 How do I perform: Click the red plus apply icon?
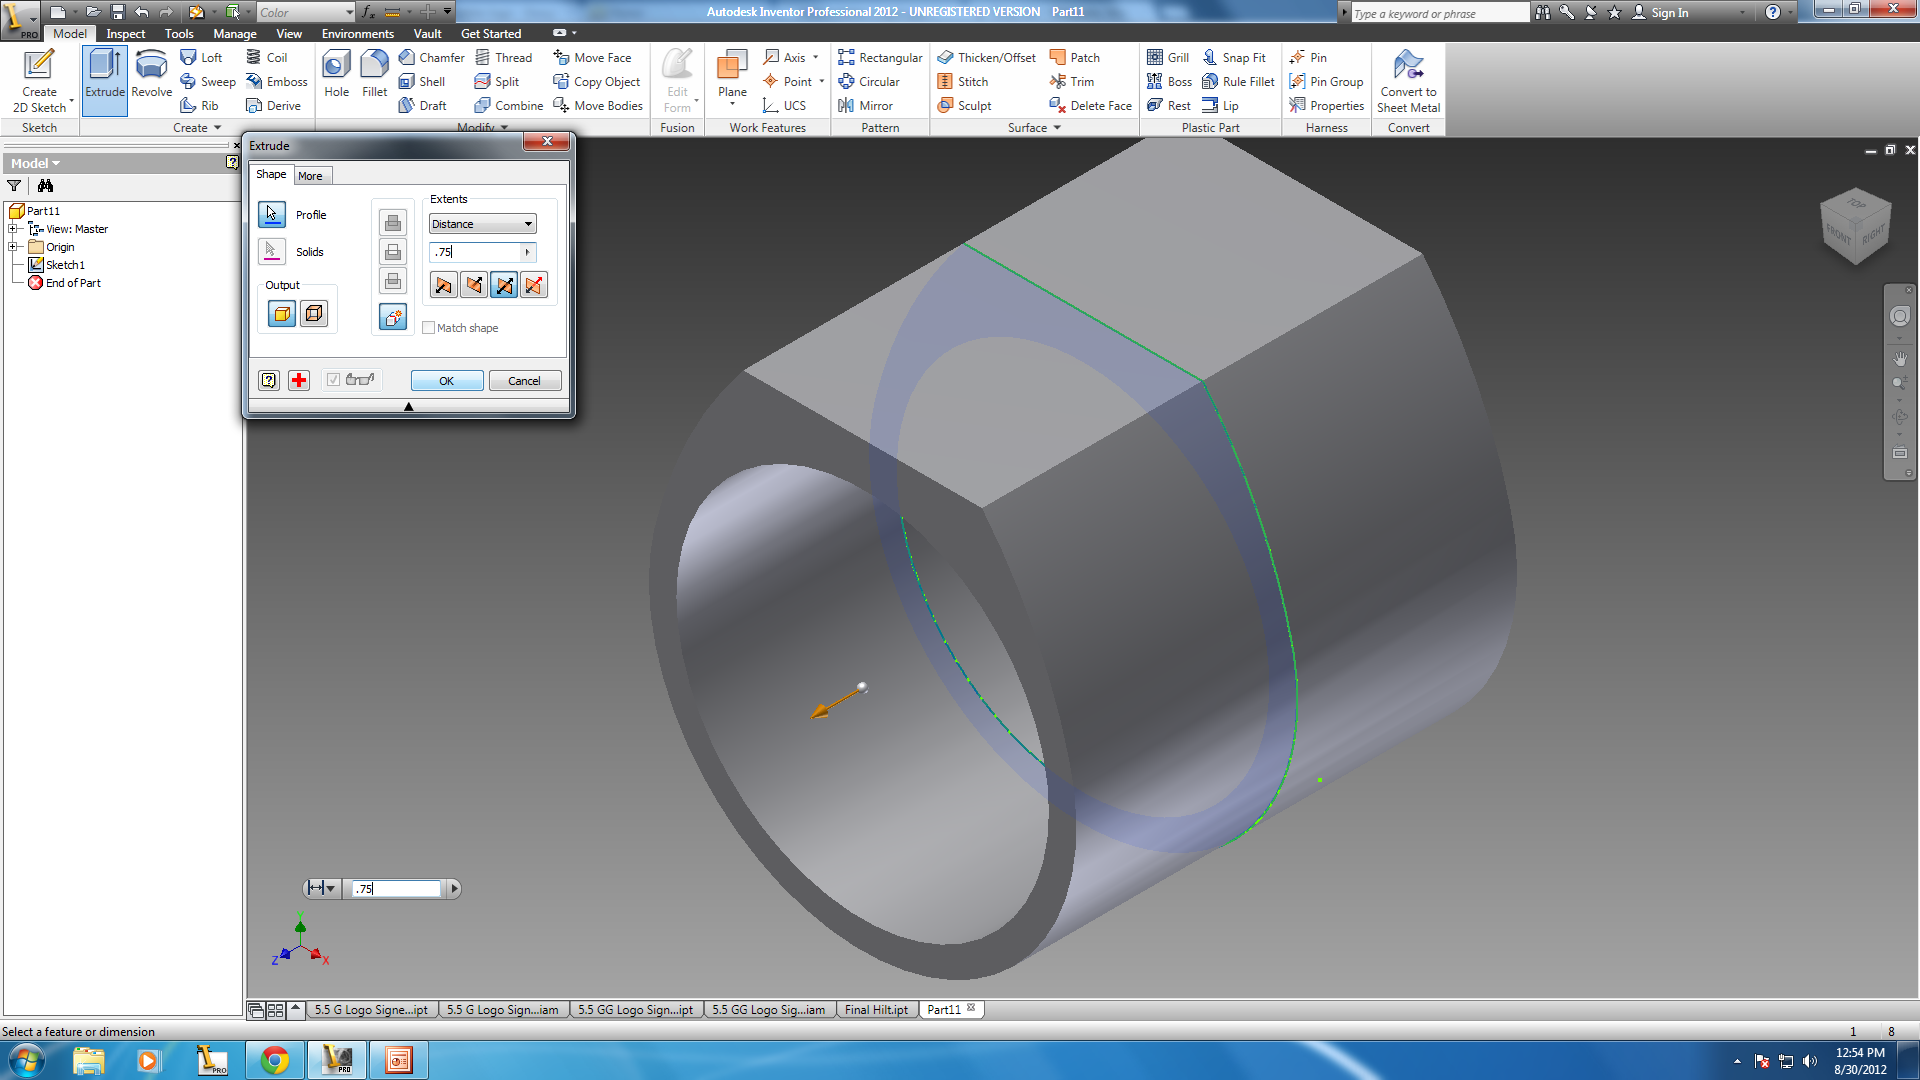pyautogui.click(x=299, y=380)
